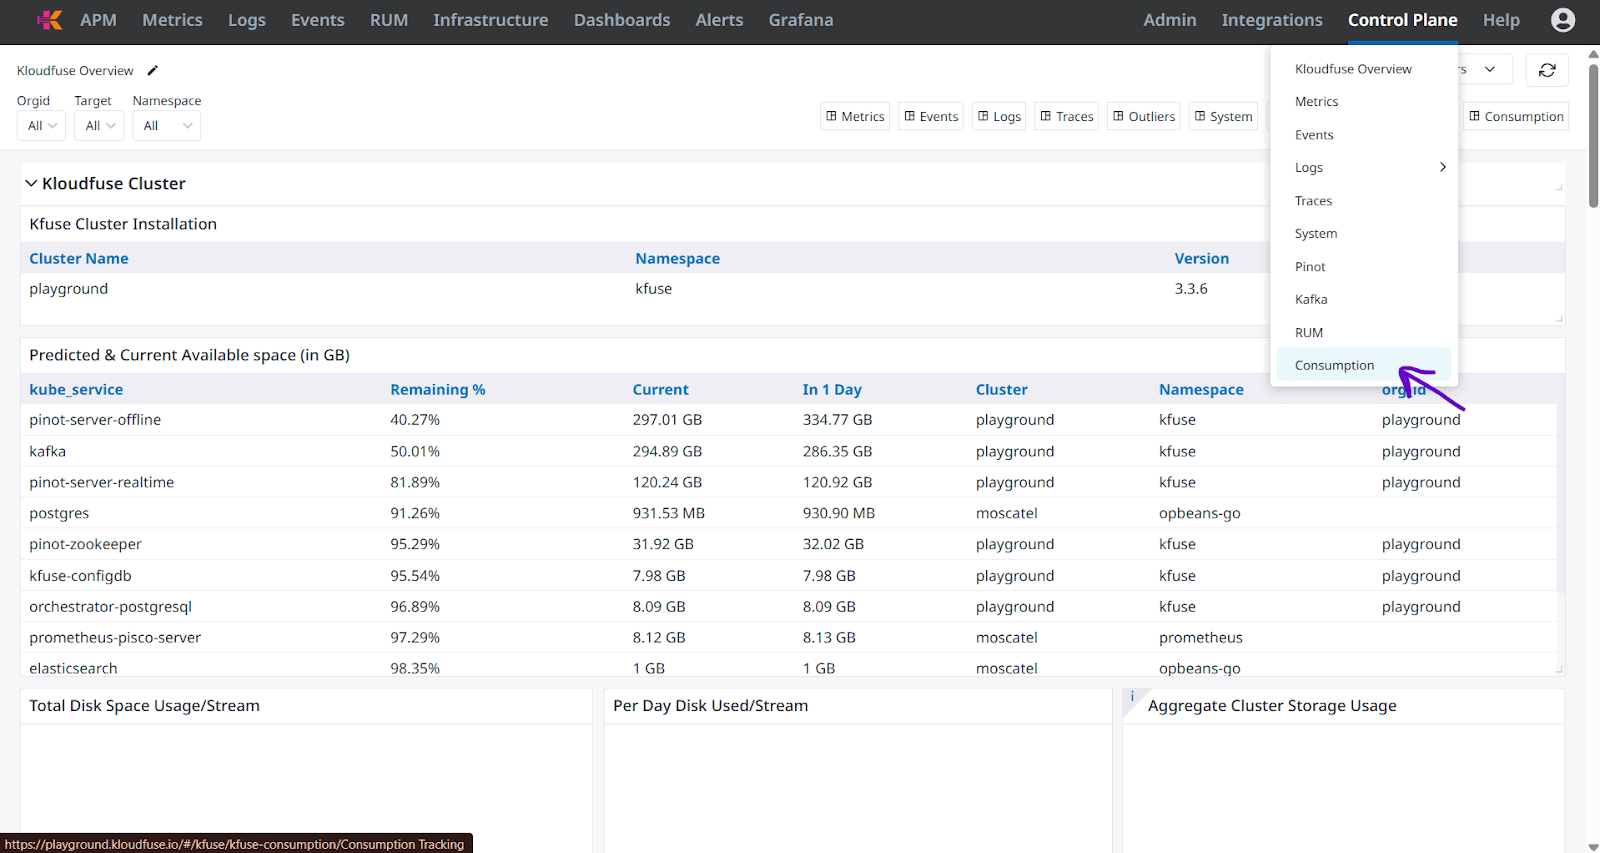Select RUM in the Control Plane dropdown menu

tap(1364, 333)
